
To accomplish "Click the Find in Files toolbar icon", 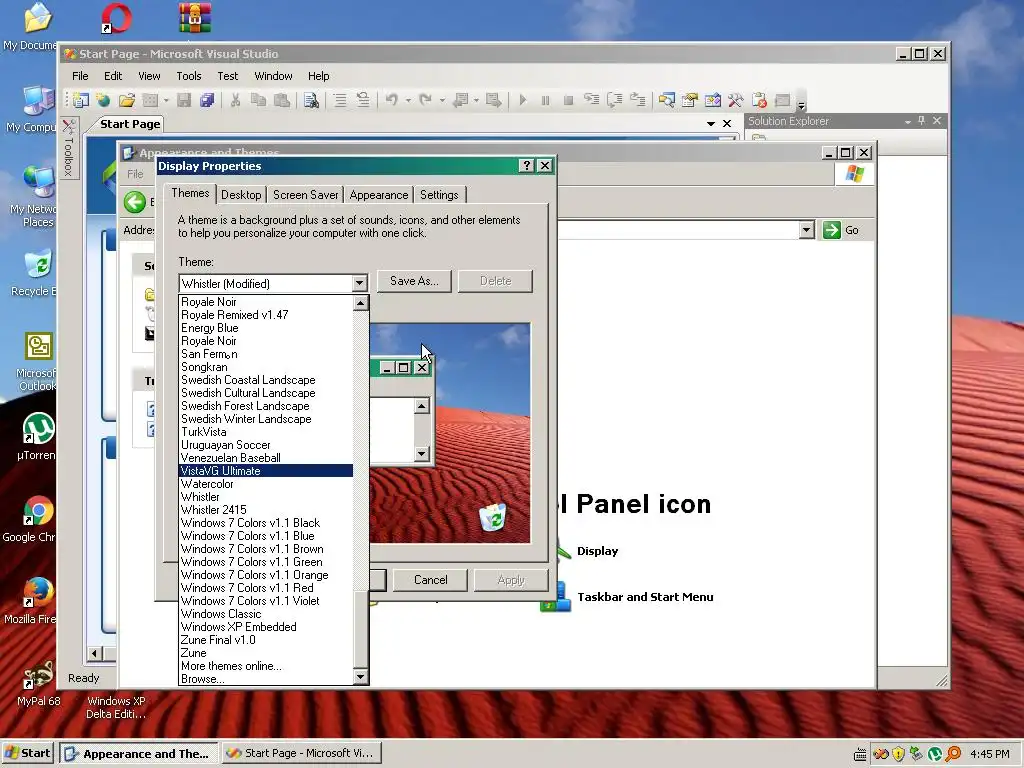I will point(311,100).
